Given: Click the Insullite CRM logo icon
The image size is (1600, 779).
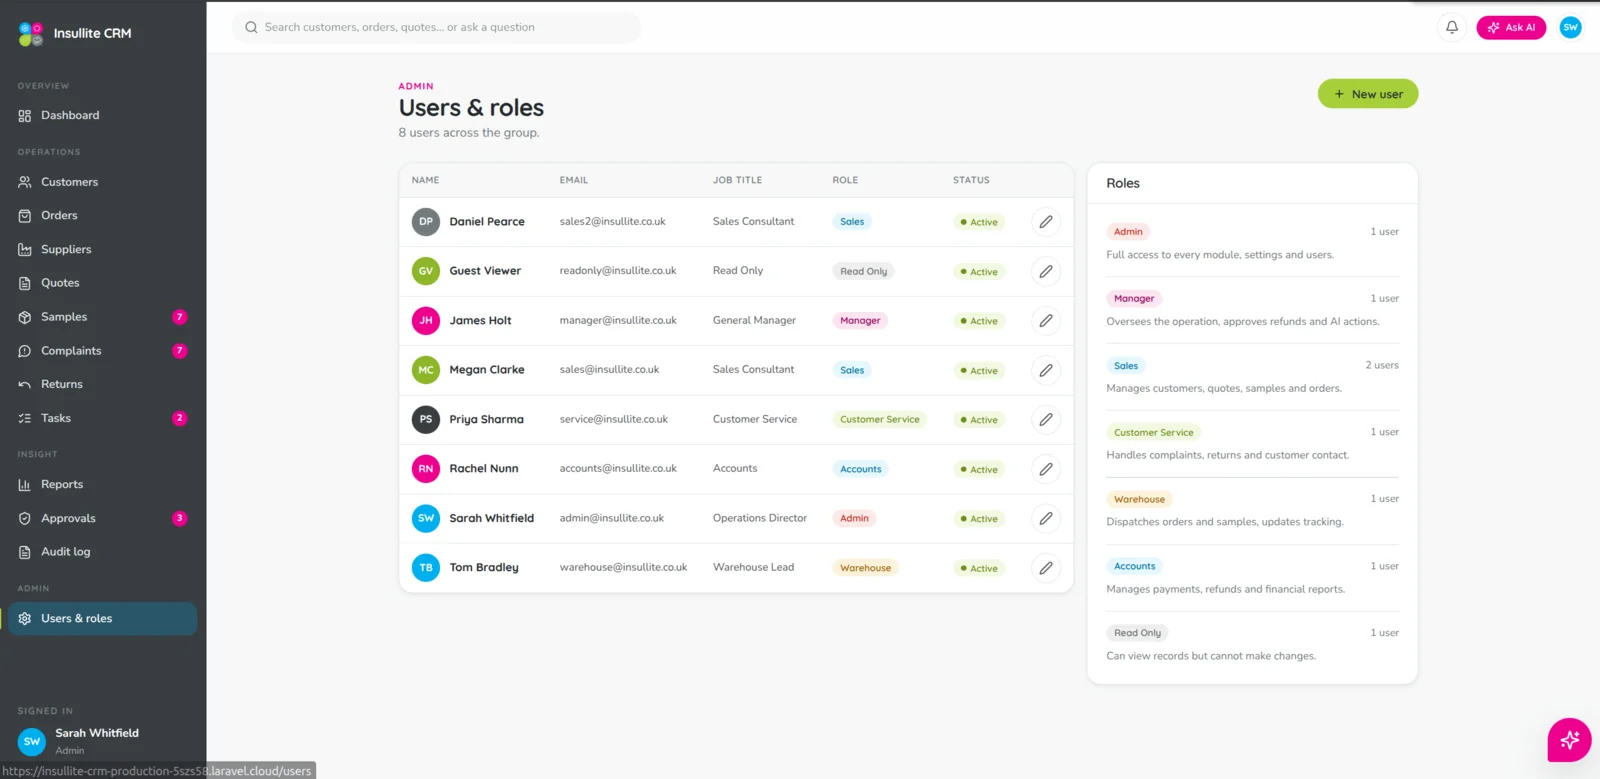Looking at the screenshot, I should point(31,34).
